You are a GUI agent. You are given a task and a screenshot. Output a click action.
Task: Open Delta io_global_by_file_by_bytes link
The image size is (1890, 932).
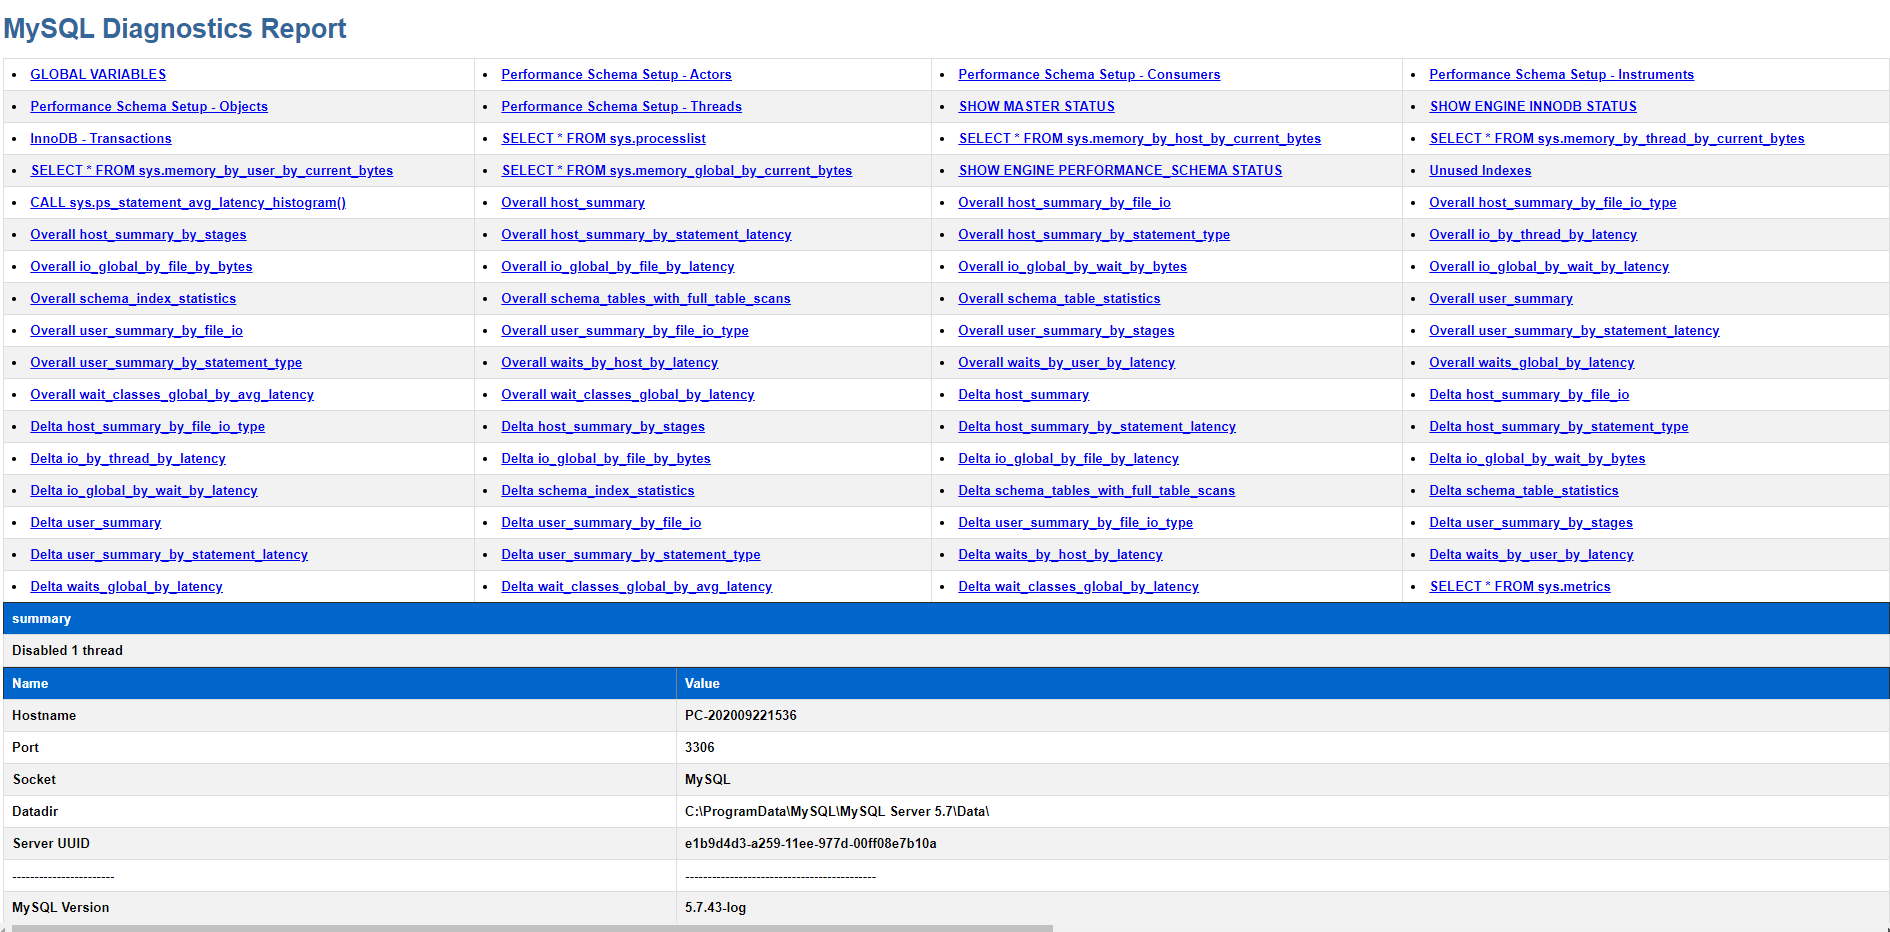click(x=606, y=459)
